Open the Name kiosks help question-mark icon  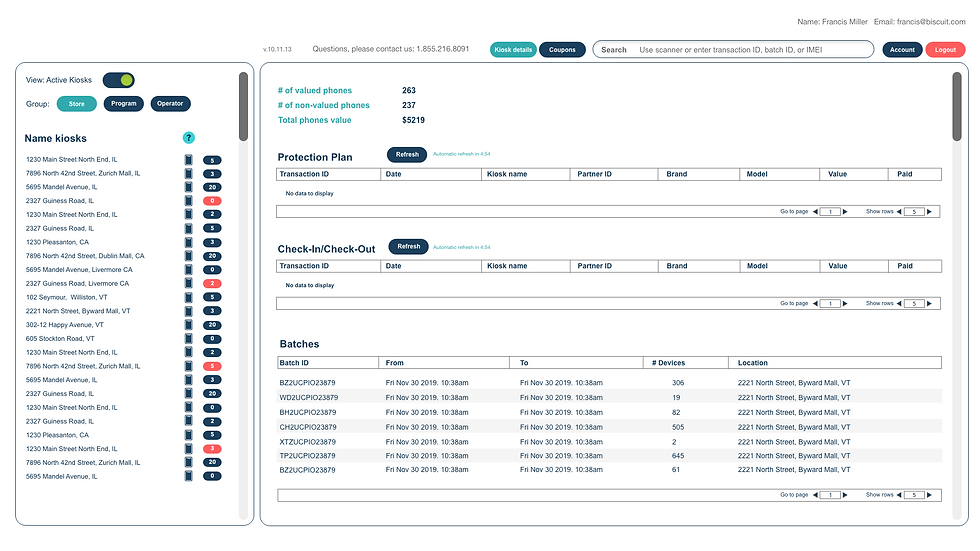point(189,138)
